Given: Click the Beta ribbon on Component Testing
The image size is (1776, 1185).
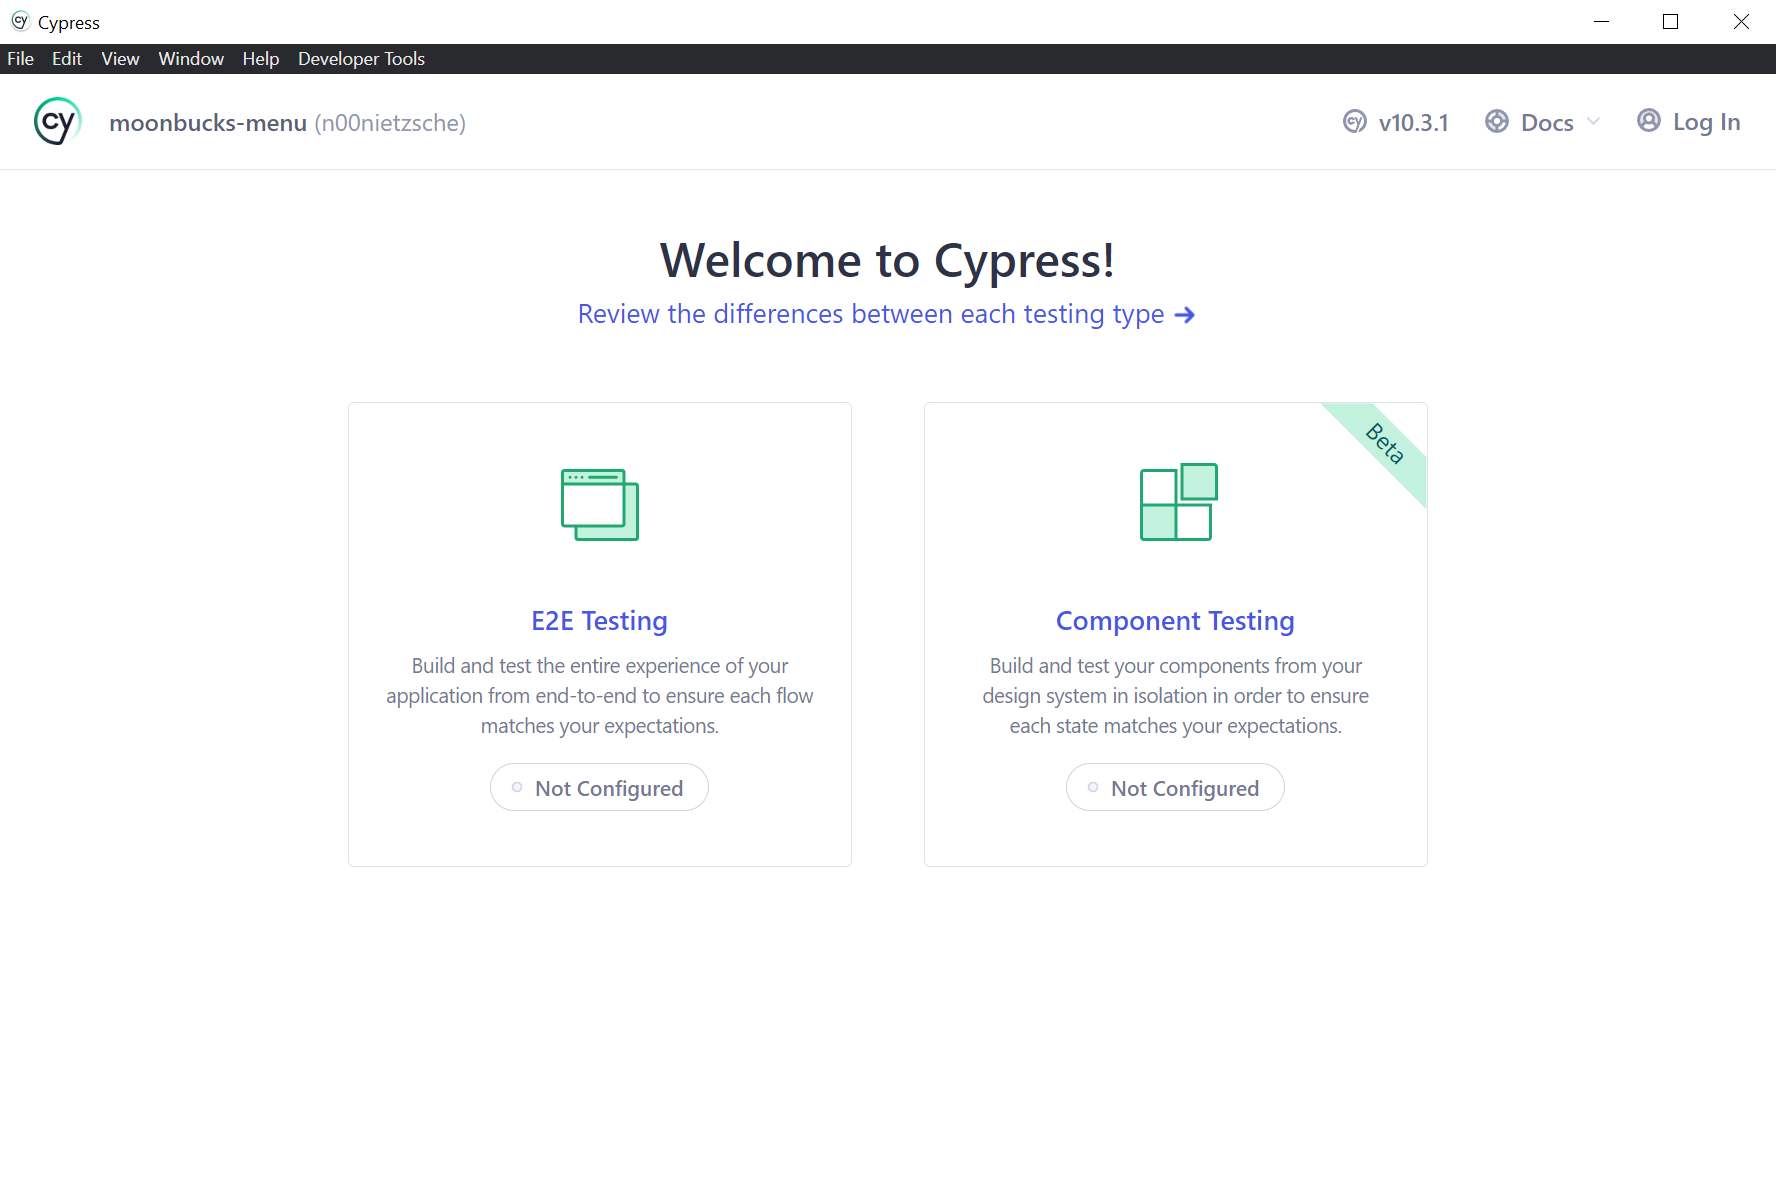Looking at the screenshot, I should click(1385, 444).
